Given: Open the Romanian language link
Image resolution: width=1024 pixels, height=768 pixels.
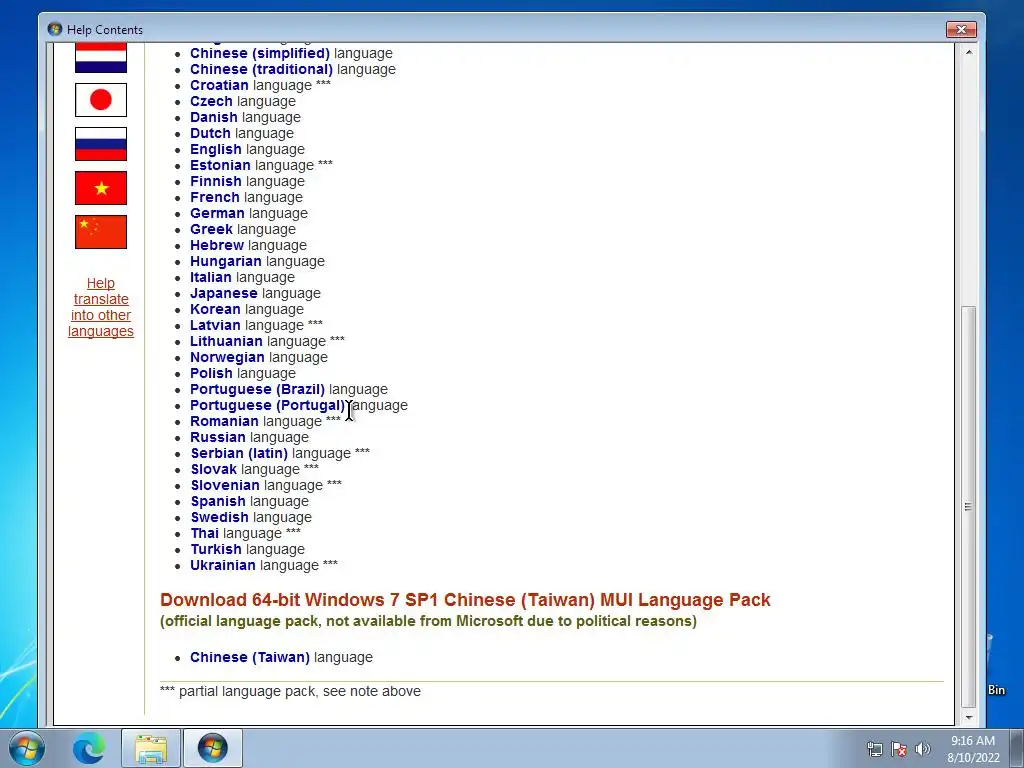Looking at the screenshot, I should tap(224, 421).
